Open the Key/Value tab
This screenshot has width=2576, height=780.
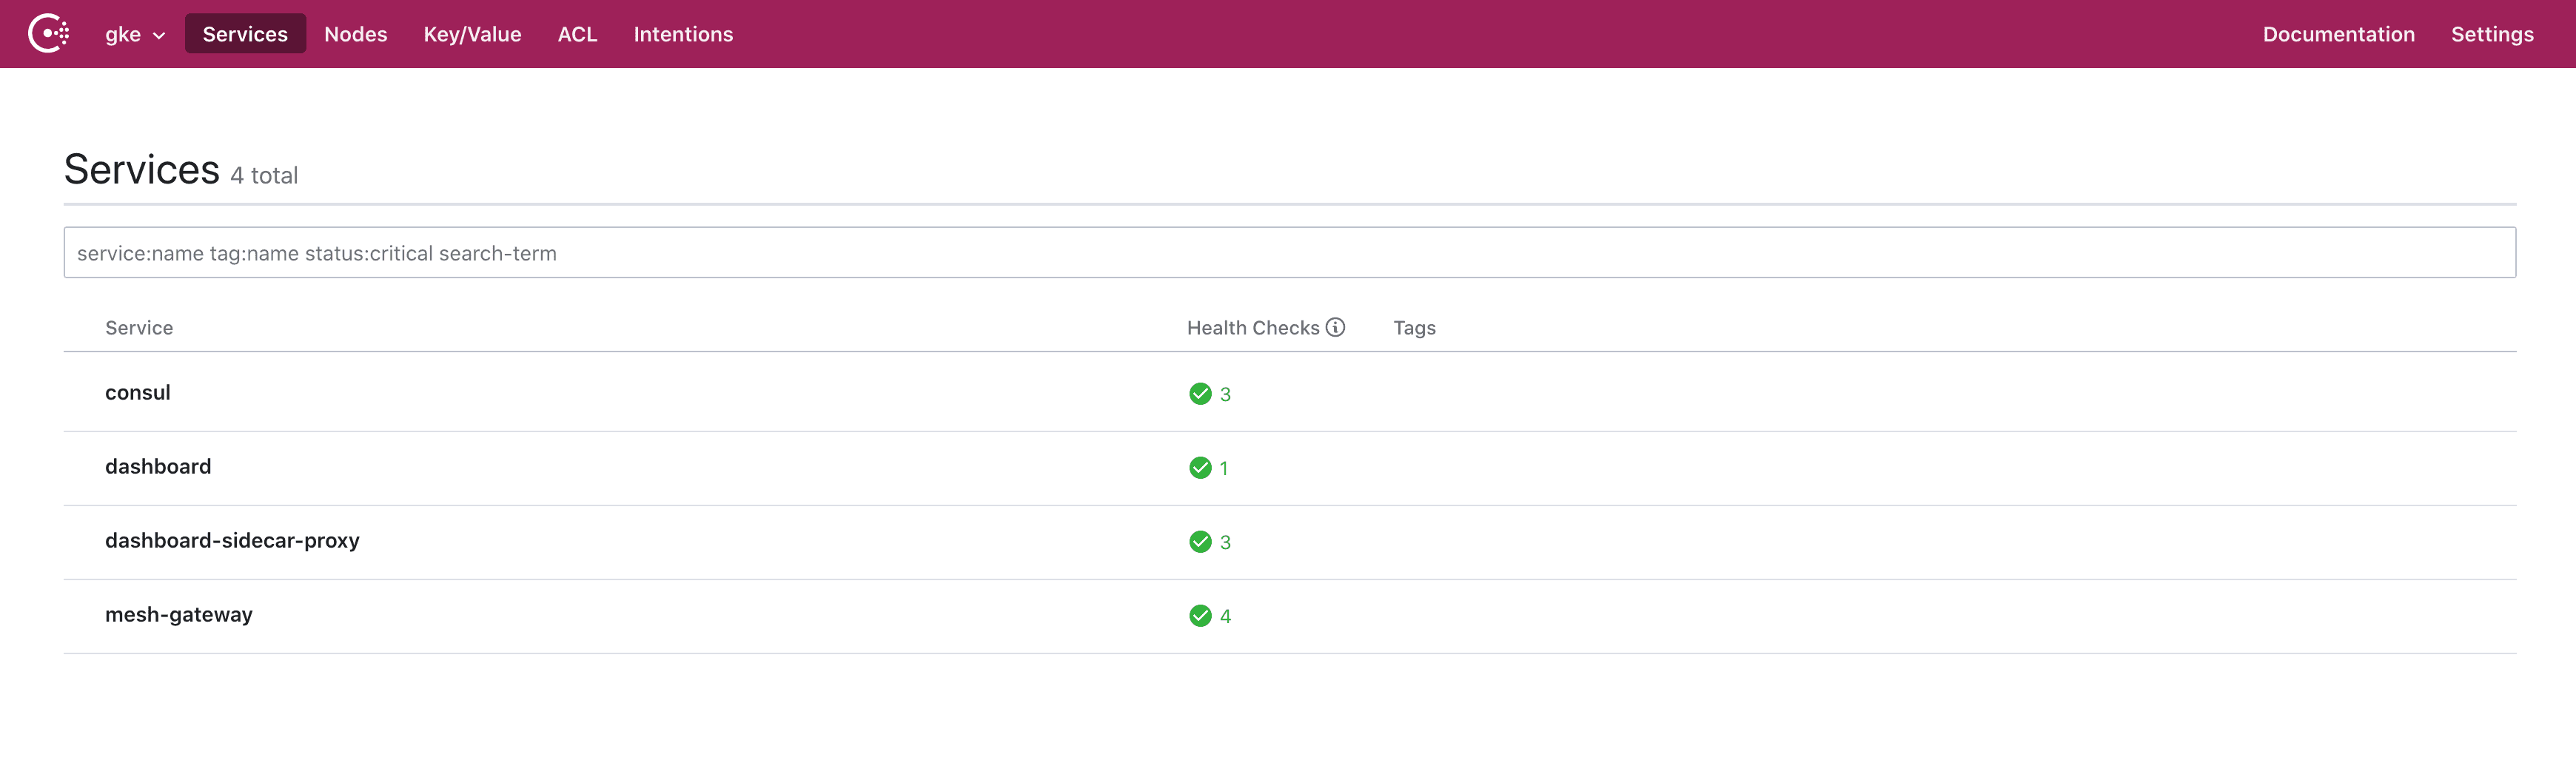coord(472,34)
